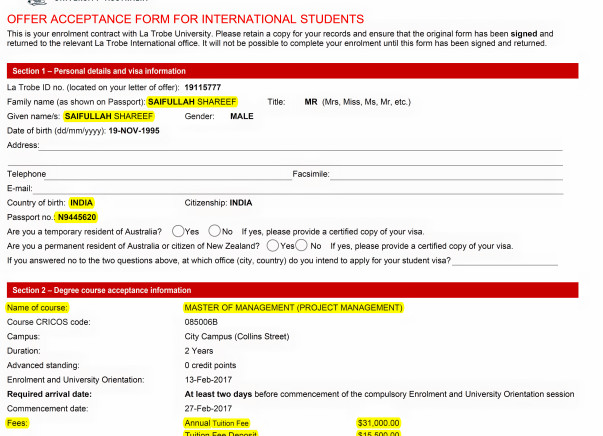Click highlighted country of birth INDIA
603x436 pixels.
(x=82, y=203)
